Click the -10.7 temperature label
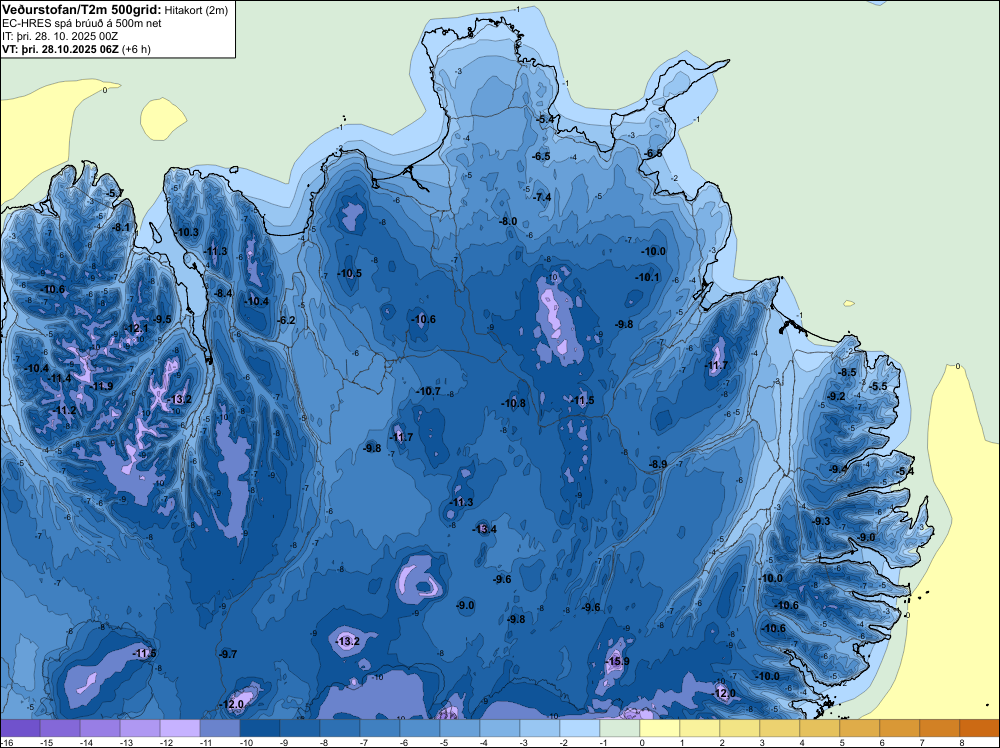Screen dimensions: 1000x748 pyautogui.click(x=428, y=391)
